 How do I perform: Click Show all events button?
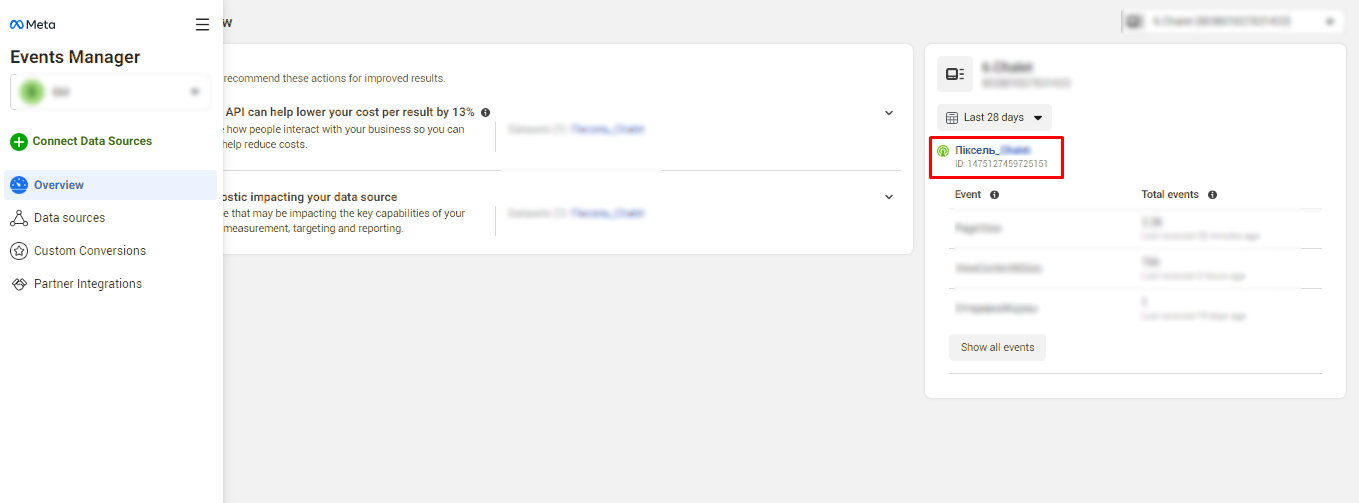997,348
